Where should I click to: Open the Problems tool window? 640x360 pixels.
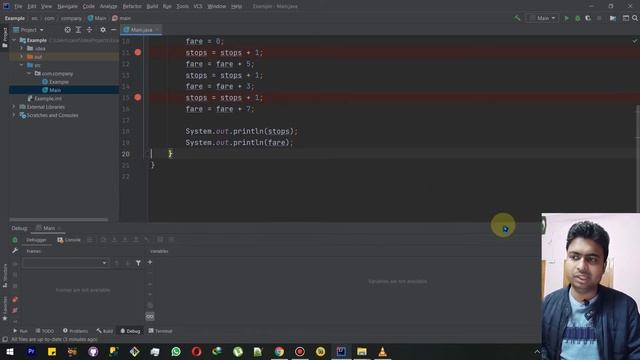point(76,331)
